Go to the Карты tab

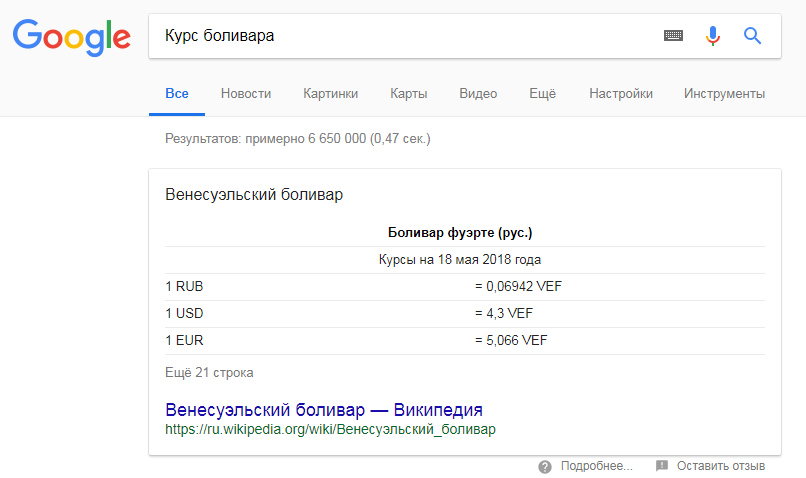pyautogui.click(x=409, y=94)
